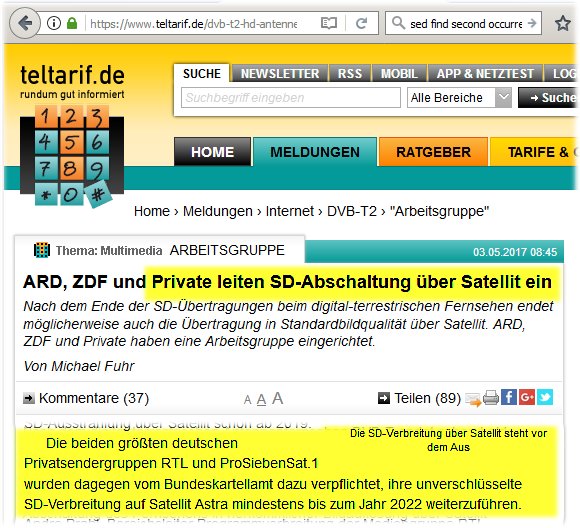Click the teltarif.de site title
580x528 pixels.
[x=72, y=75]
